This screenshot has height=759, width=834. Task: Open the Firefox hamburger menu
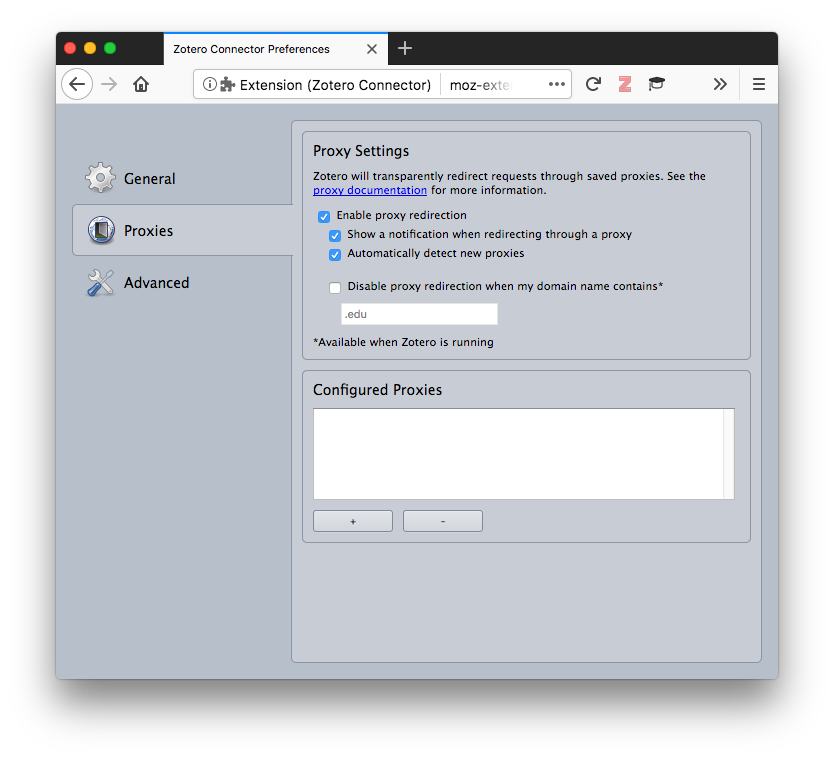coord(759,84)
